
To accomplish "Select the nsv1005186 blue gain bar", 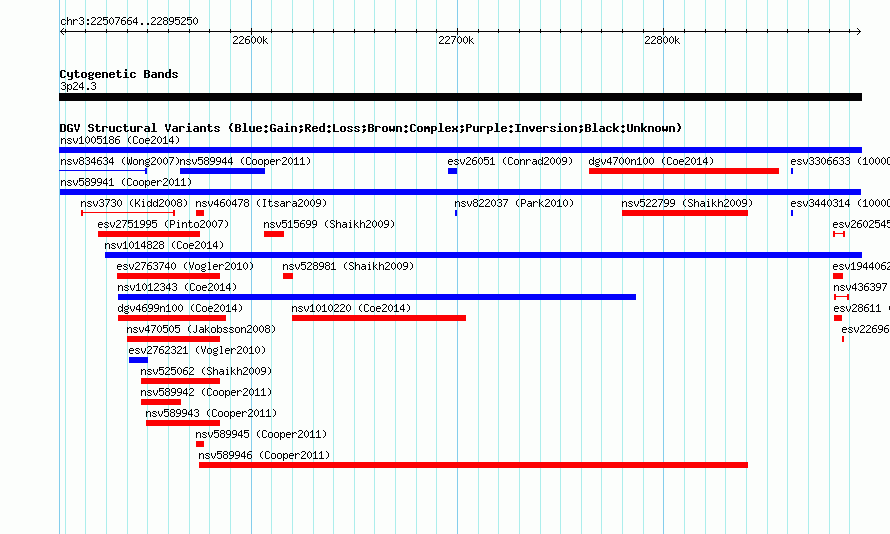I will pos(460,150).
